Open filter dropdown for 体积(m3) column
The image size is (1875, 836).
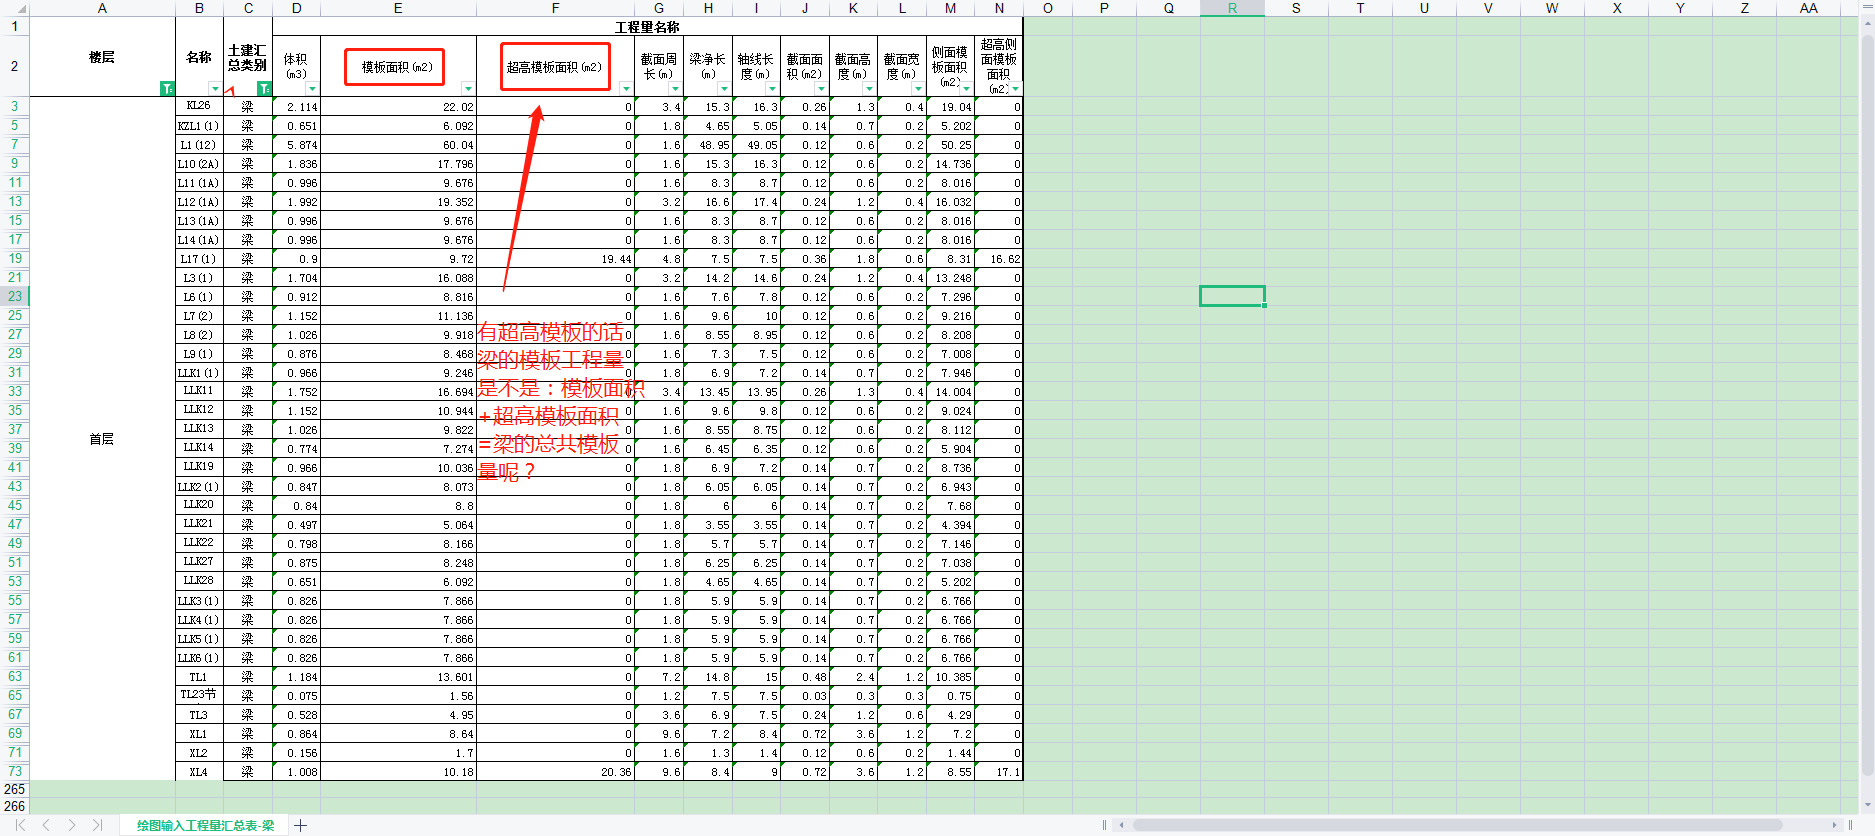pyautogui.click(x=312, y=89)
